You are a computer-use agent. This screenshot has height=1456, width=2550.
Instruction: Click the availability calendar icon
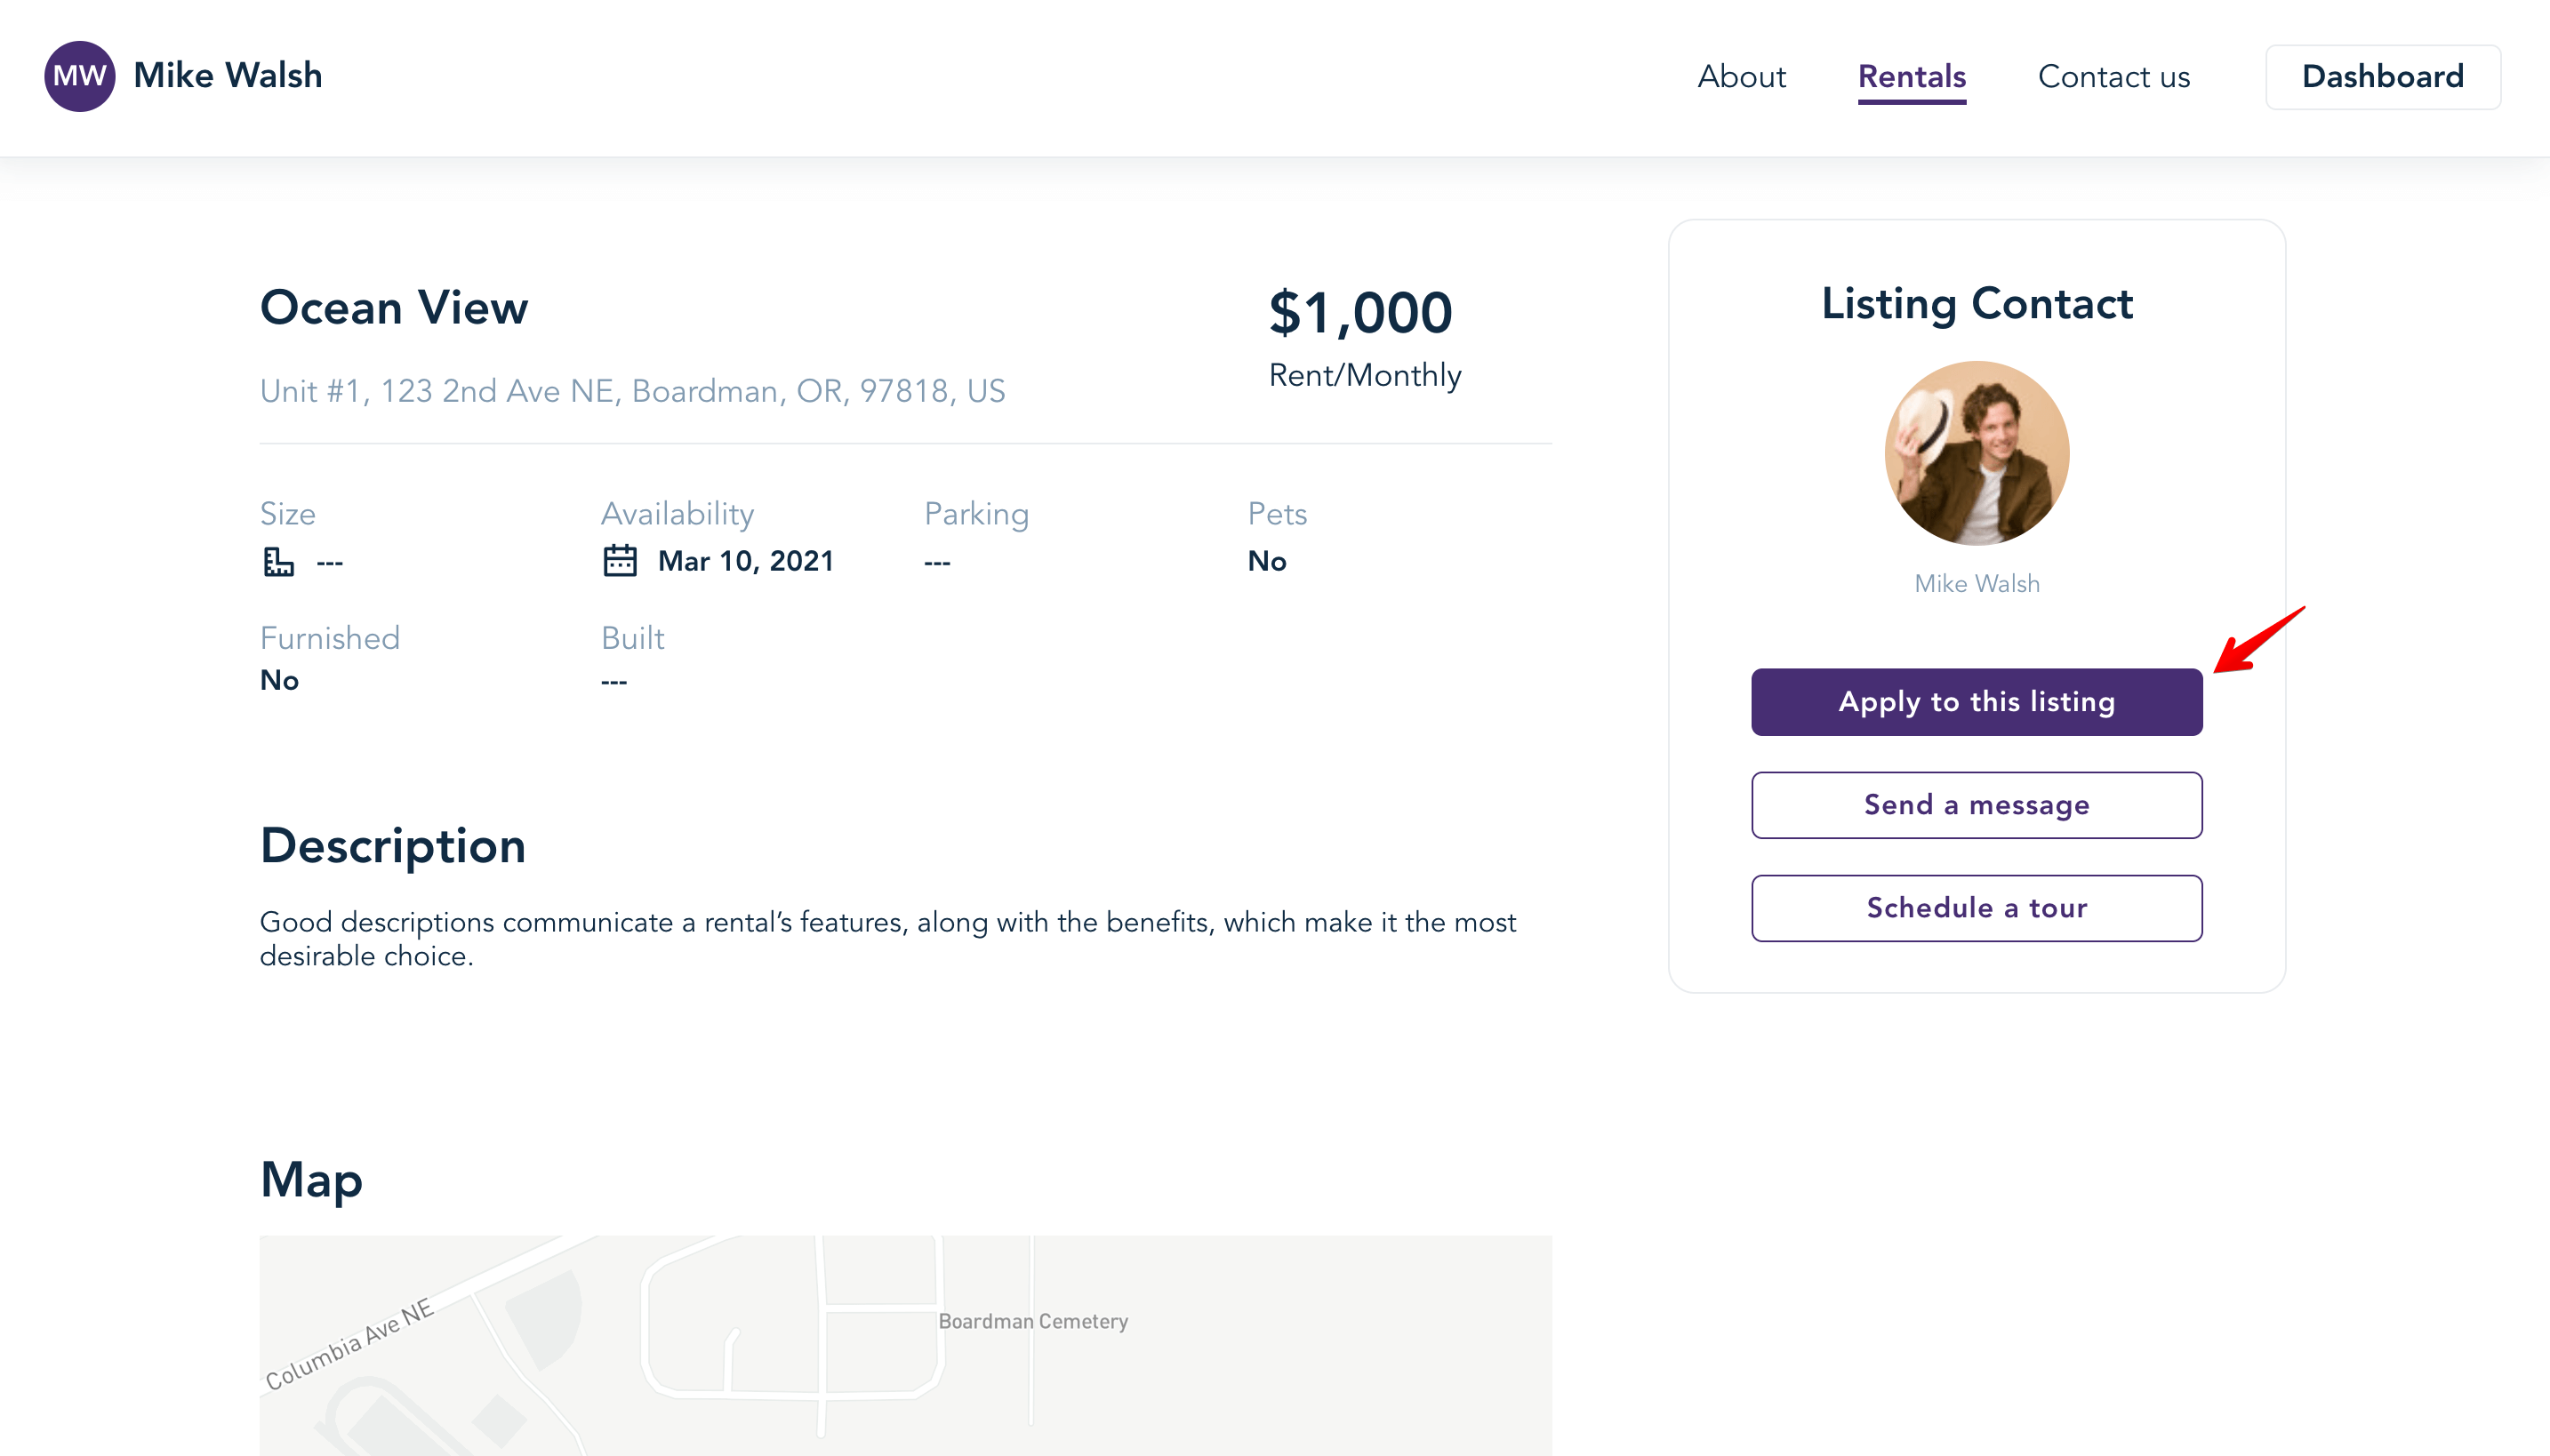coord(620,560)
